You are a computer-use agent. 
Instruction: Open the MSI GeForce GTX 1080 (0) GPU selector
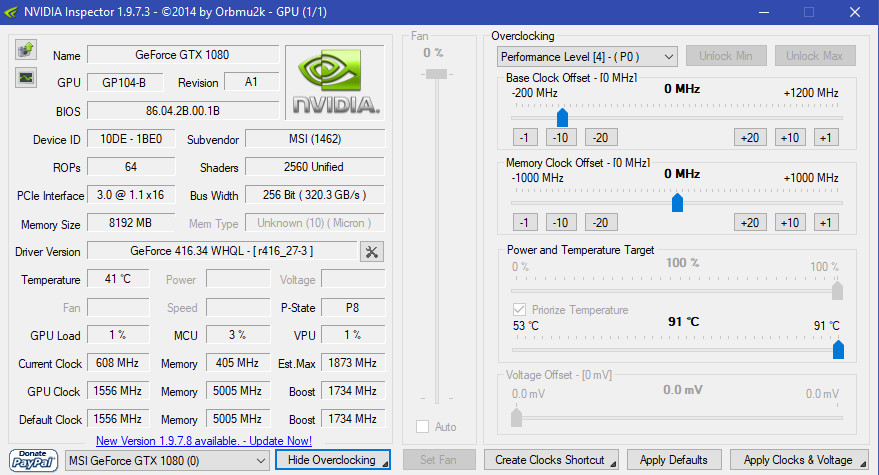click(x=166, y=461)
